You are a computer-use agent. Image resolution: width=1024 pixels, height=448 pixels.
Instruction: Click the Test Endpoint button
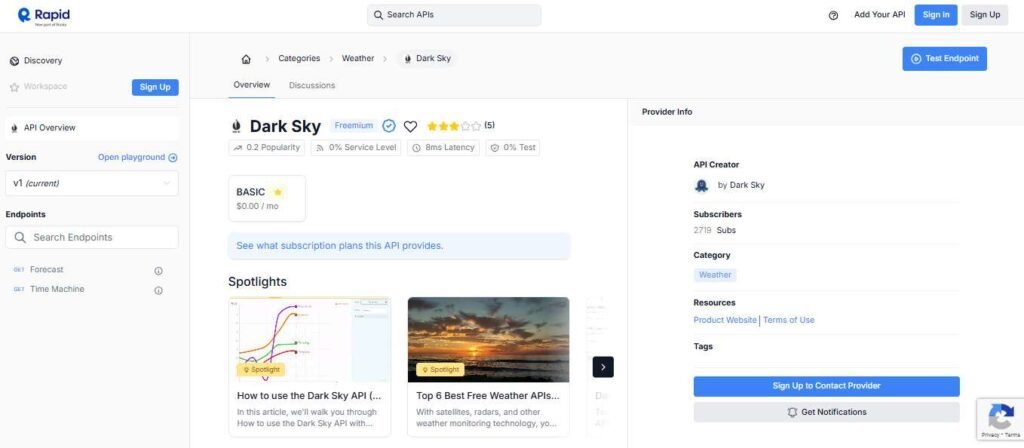944,59
